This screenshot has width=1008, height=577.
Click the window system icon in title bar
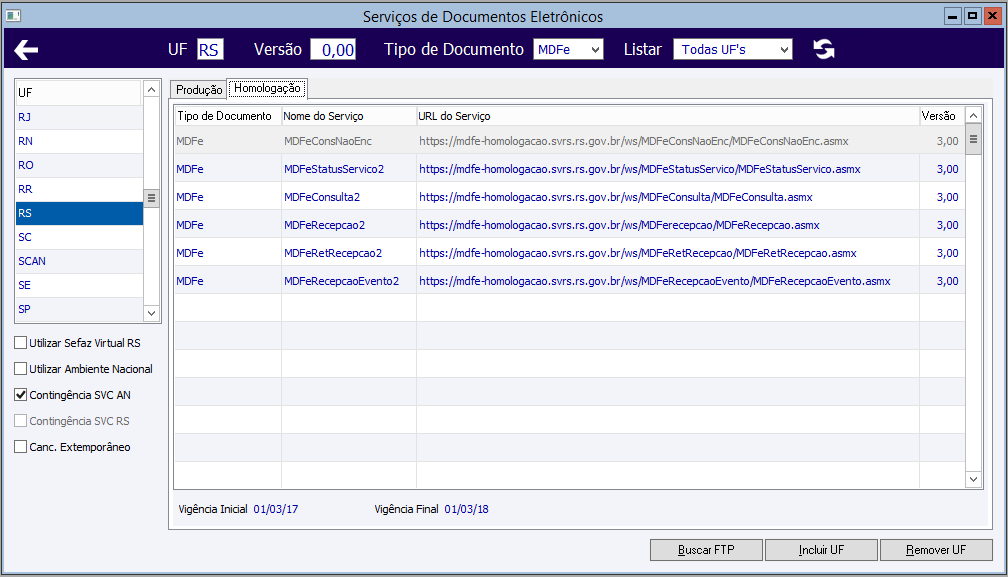[x=13, y=15]
